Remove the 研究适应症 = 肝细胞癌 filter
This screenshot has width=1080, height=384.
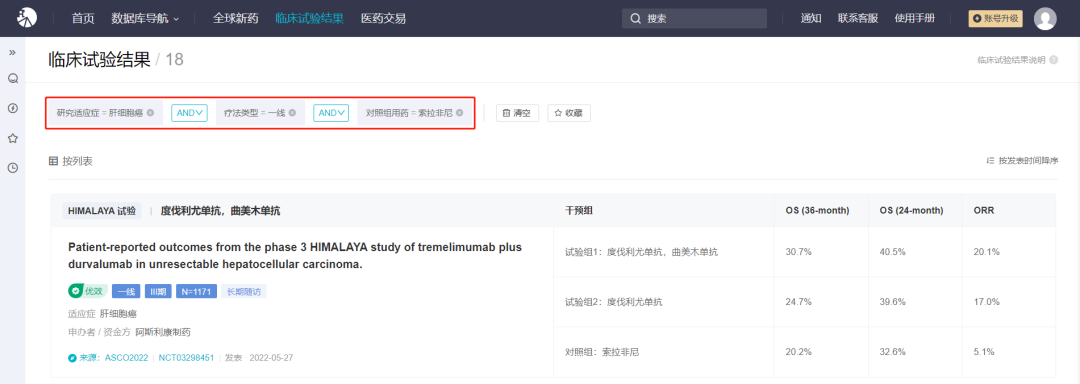click(x=150, y=113)
